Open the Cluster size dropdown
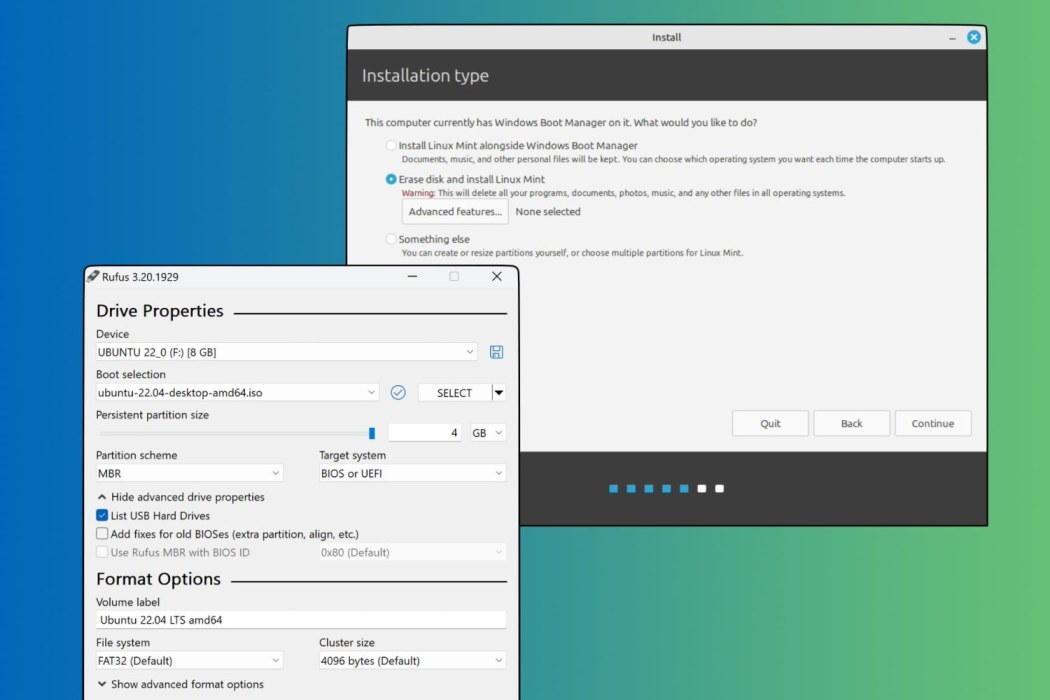1050x700 pixels. point(412,660)
